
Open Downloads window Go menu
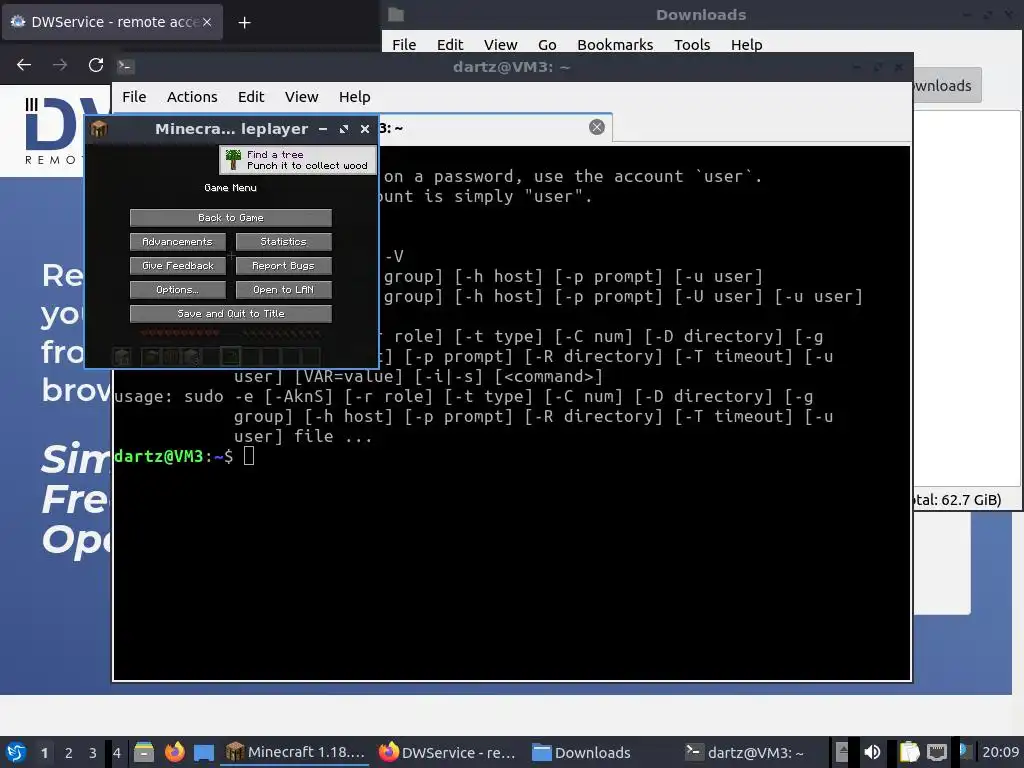pyautogui.click(x=547, y=44)
